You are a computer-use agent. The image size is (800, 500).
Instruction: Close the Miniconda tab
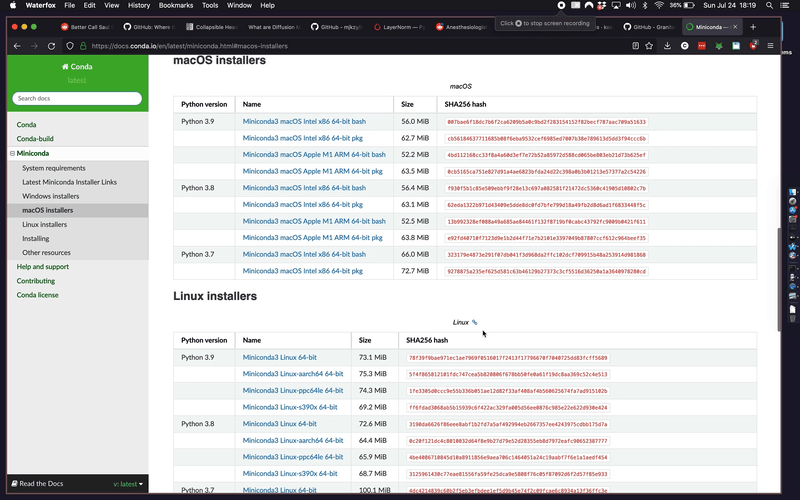coord(735,27)
